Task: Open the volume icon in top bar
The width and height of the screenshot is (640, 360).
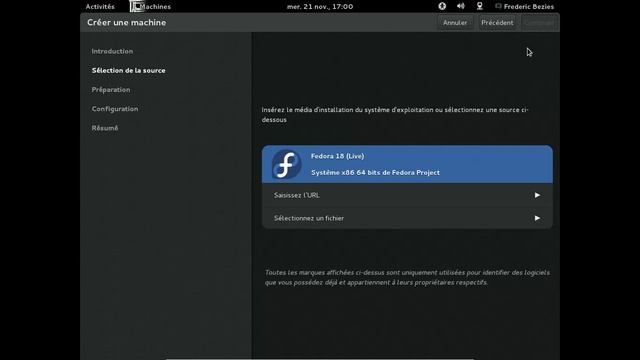Action: pyautogui.click(x=461, y=6)
